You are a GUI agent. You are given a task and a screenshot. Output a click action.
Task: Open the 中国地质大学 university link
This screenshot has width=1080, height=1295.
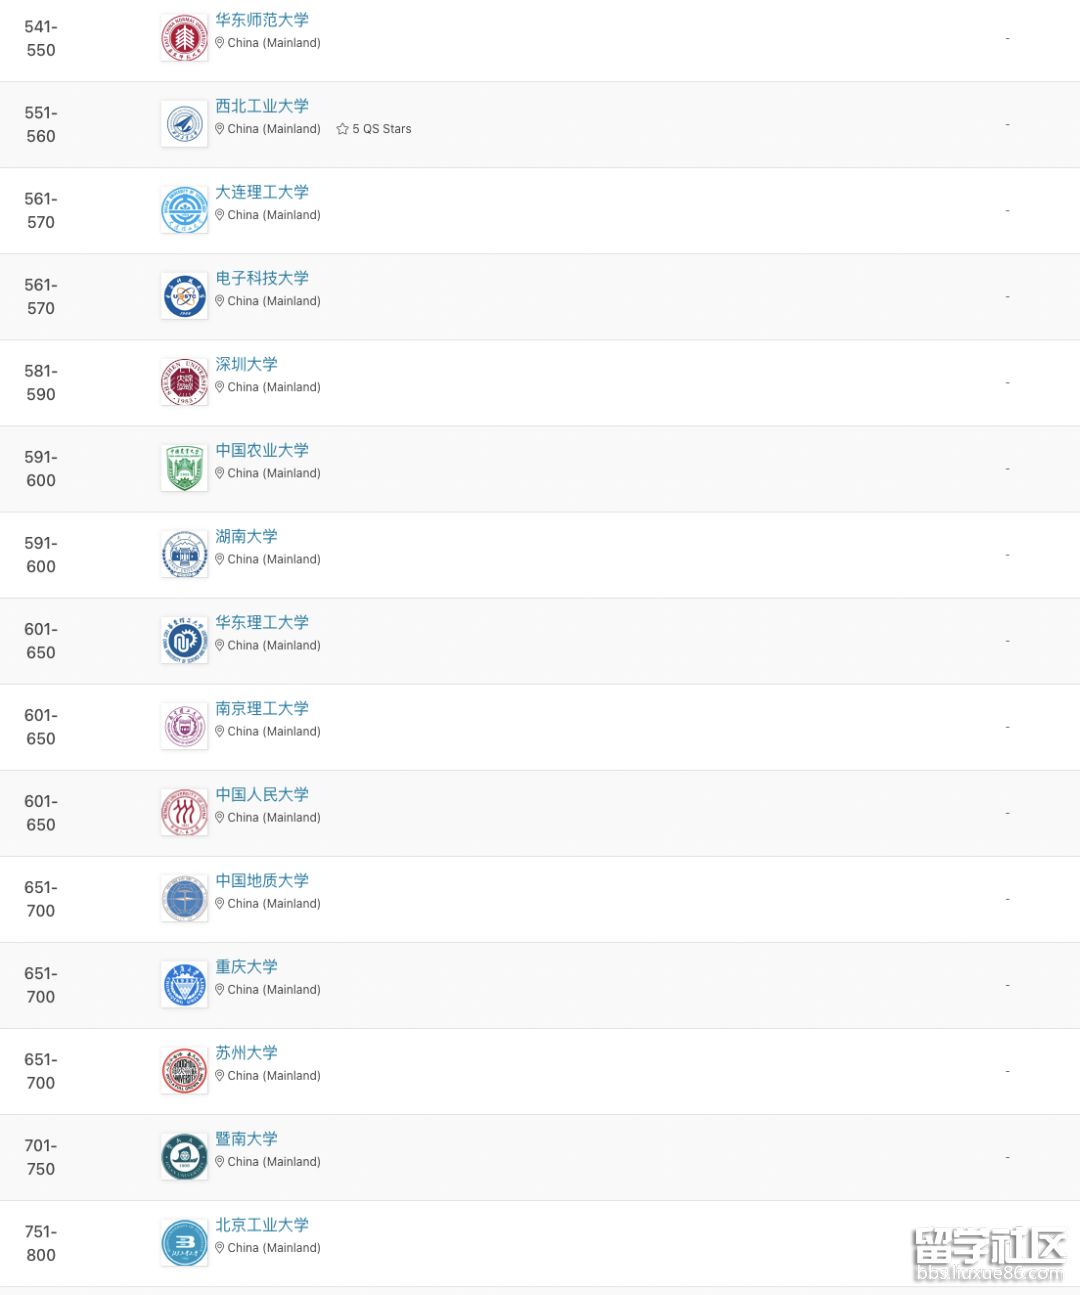[x=262, y=880]
